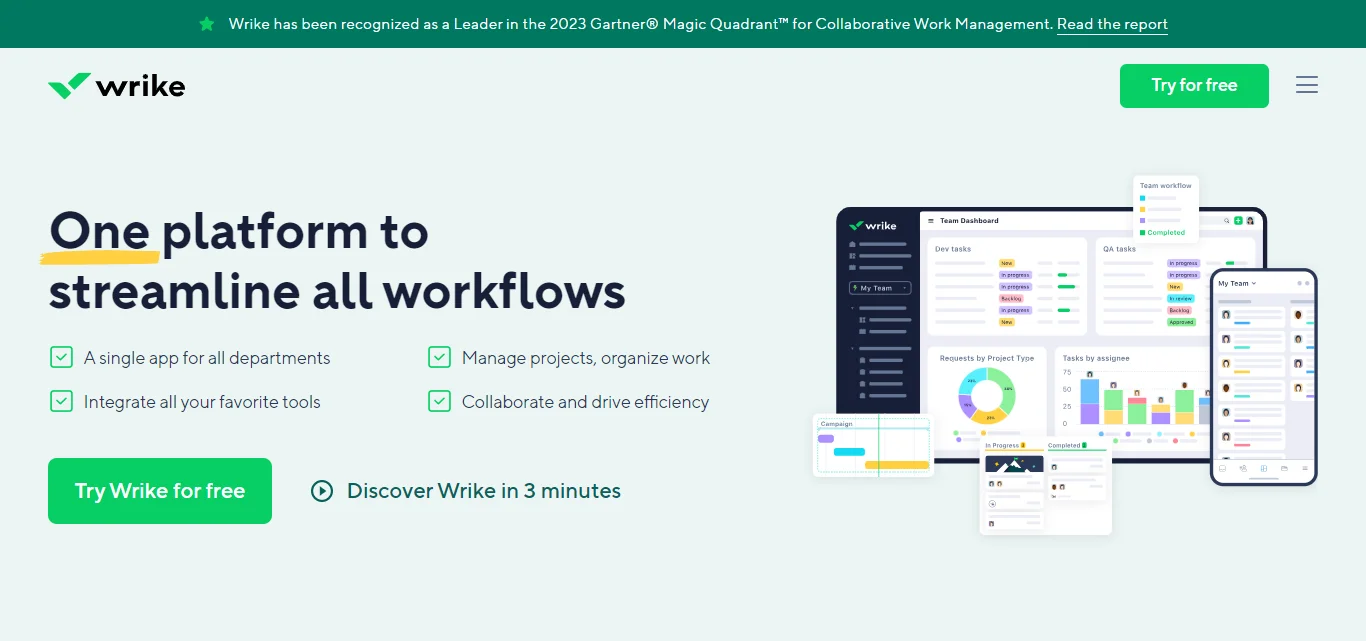Open the Read the report link
Viewport: 1366px width, 641px height.
1112,24
